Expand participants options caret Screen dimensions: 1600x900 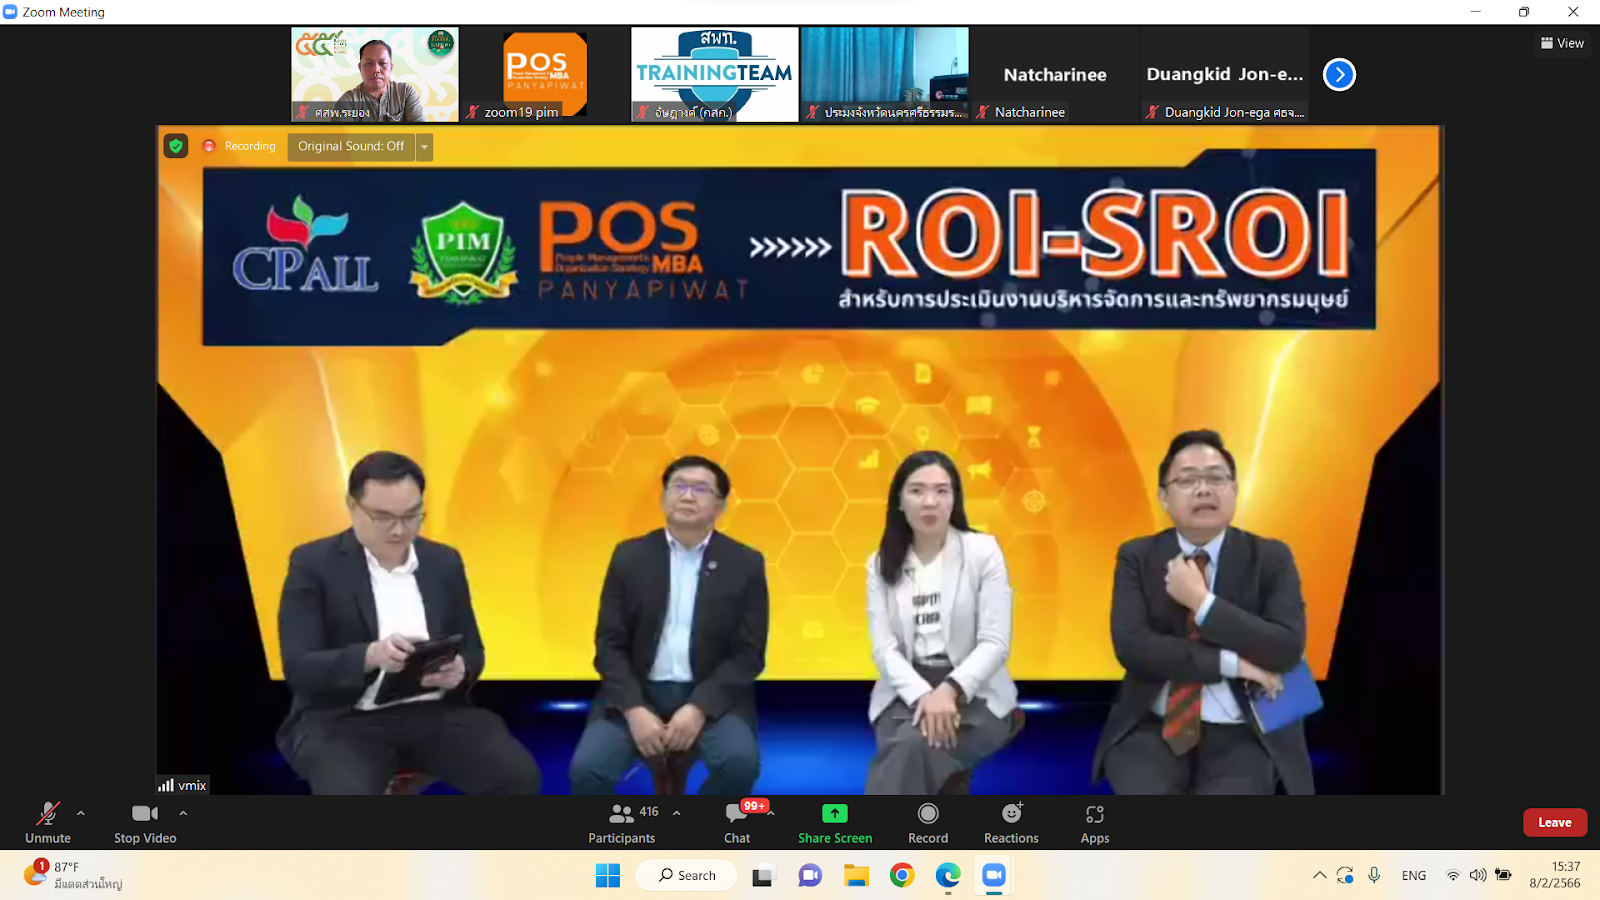[677, 813]
